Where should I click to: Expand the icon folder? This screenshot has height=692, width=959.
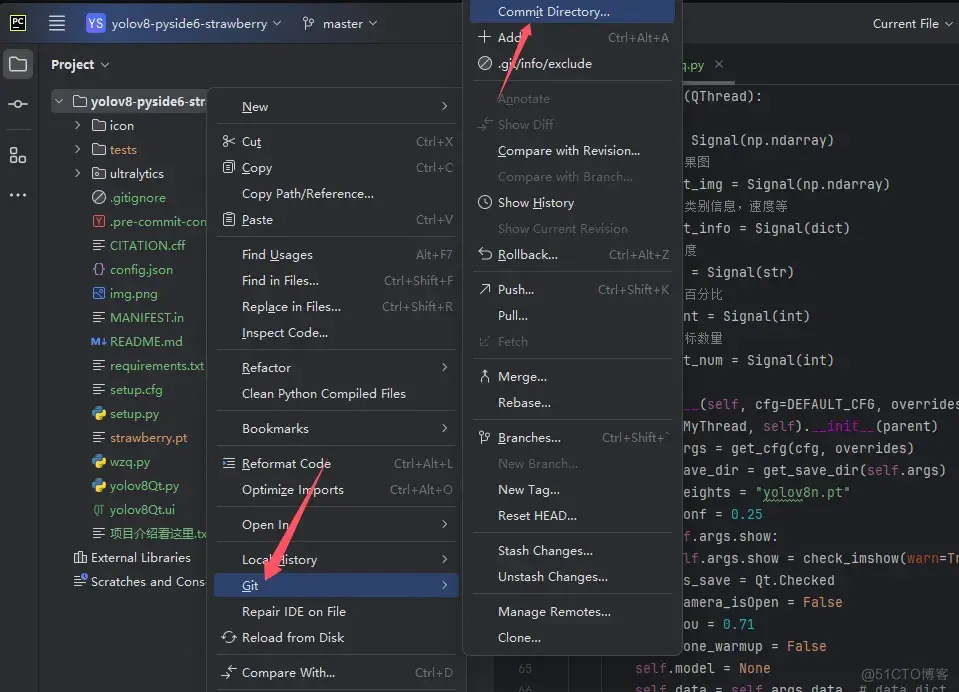pyautogui.click(x=78, y=126)
